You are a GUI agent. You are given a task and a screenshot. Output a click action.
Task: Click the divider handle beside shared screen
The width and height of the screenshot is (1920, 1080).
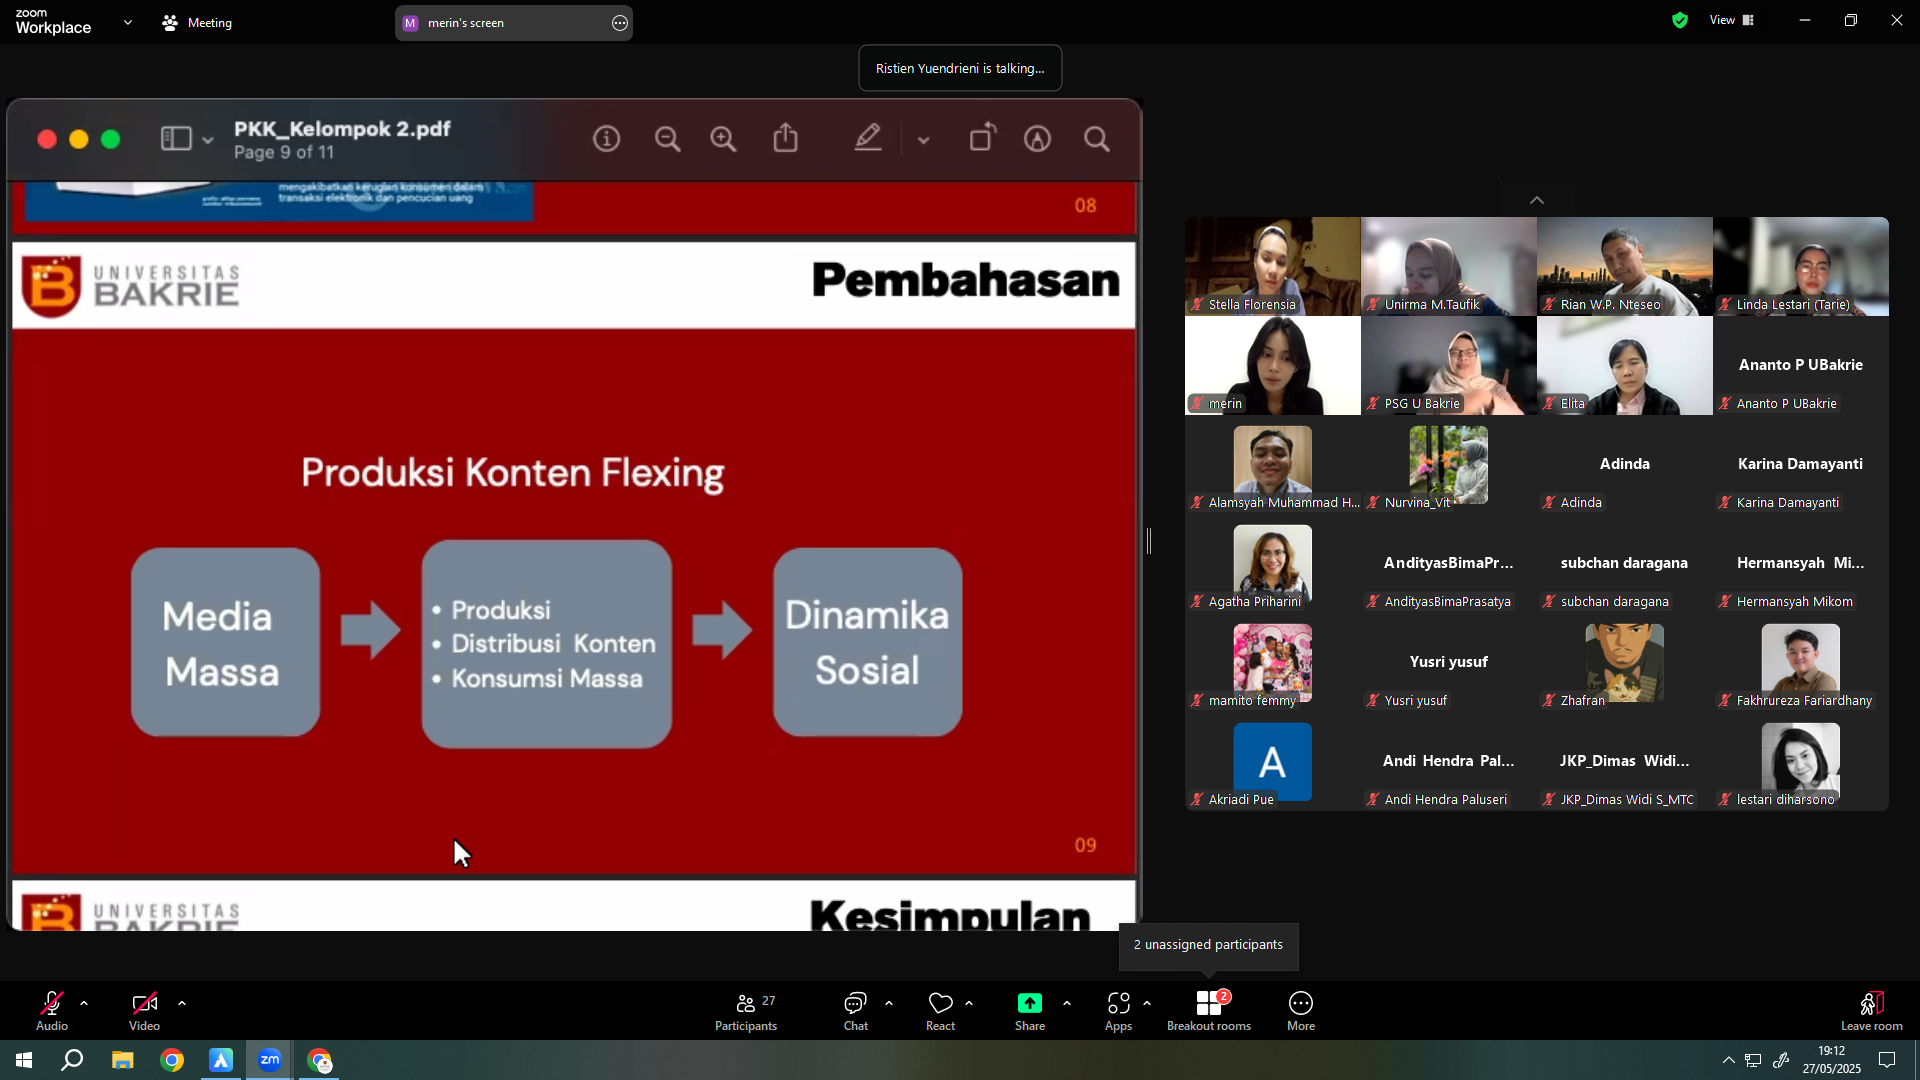(x=1149, y=541)
